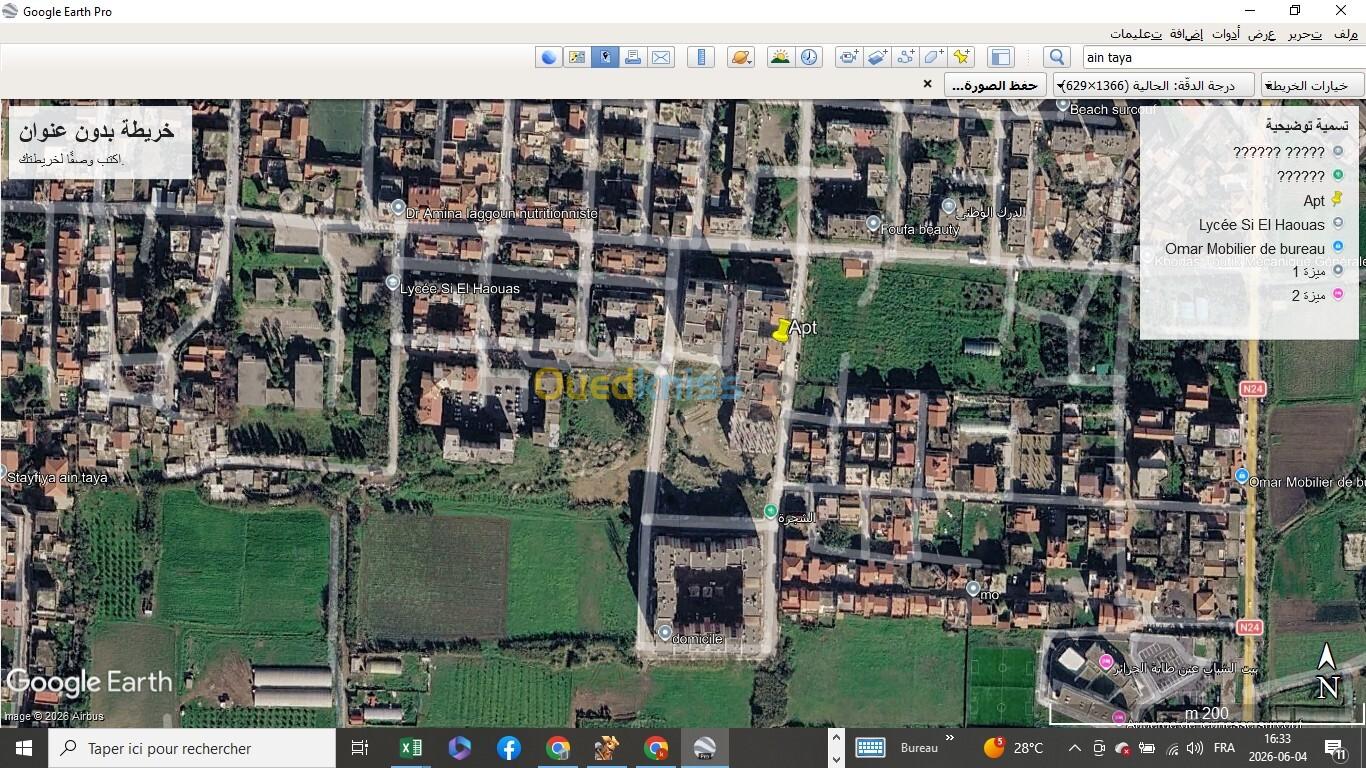This screenshot has width=1366, height=768.
Task: Open the أدوات menu
Action: [x=1226, y=34]
